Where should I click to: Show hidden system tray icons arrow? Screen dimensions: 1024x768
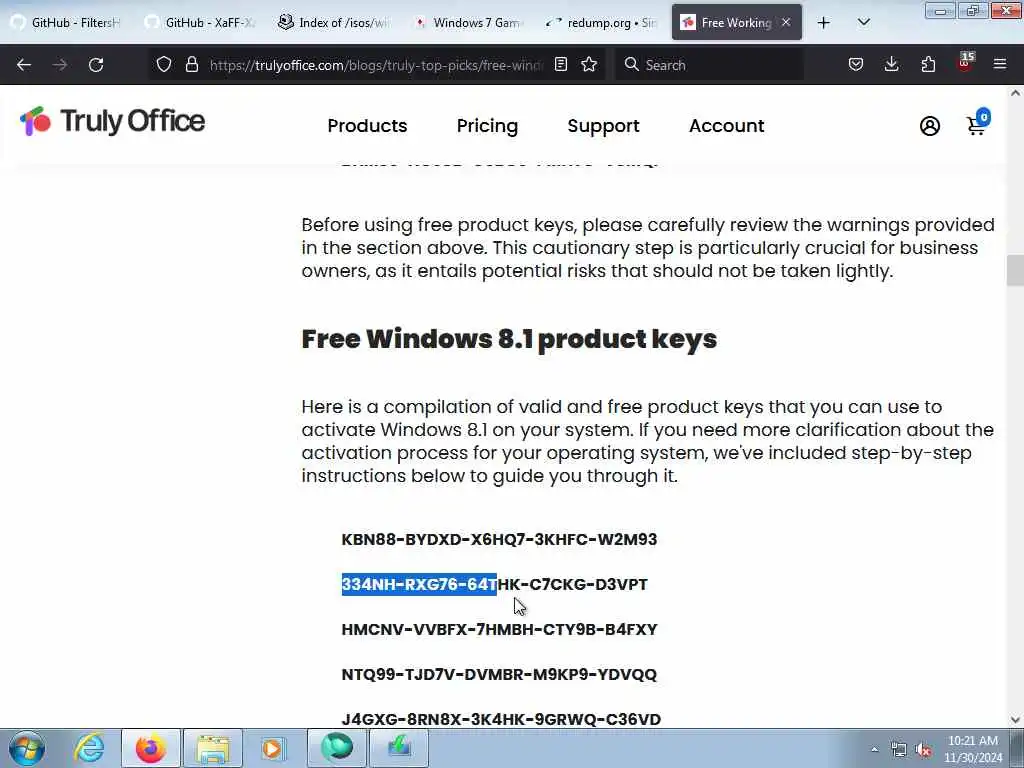pos(874,749)
